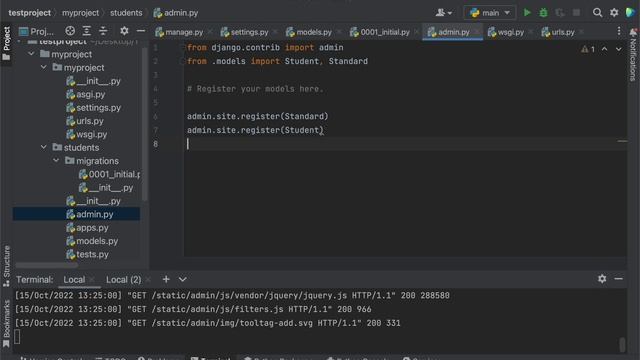This screenshot has width=640, height=360.
Task: Toggle the Bookmarks tool window sidebar button
Action: point(6,324)
